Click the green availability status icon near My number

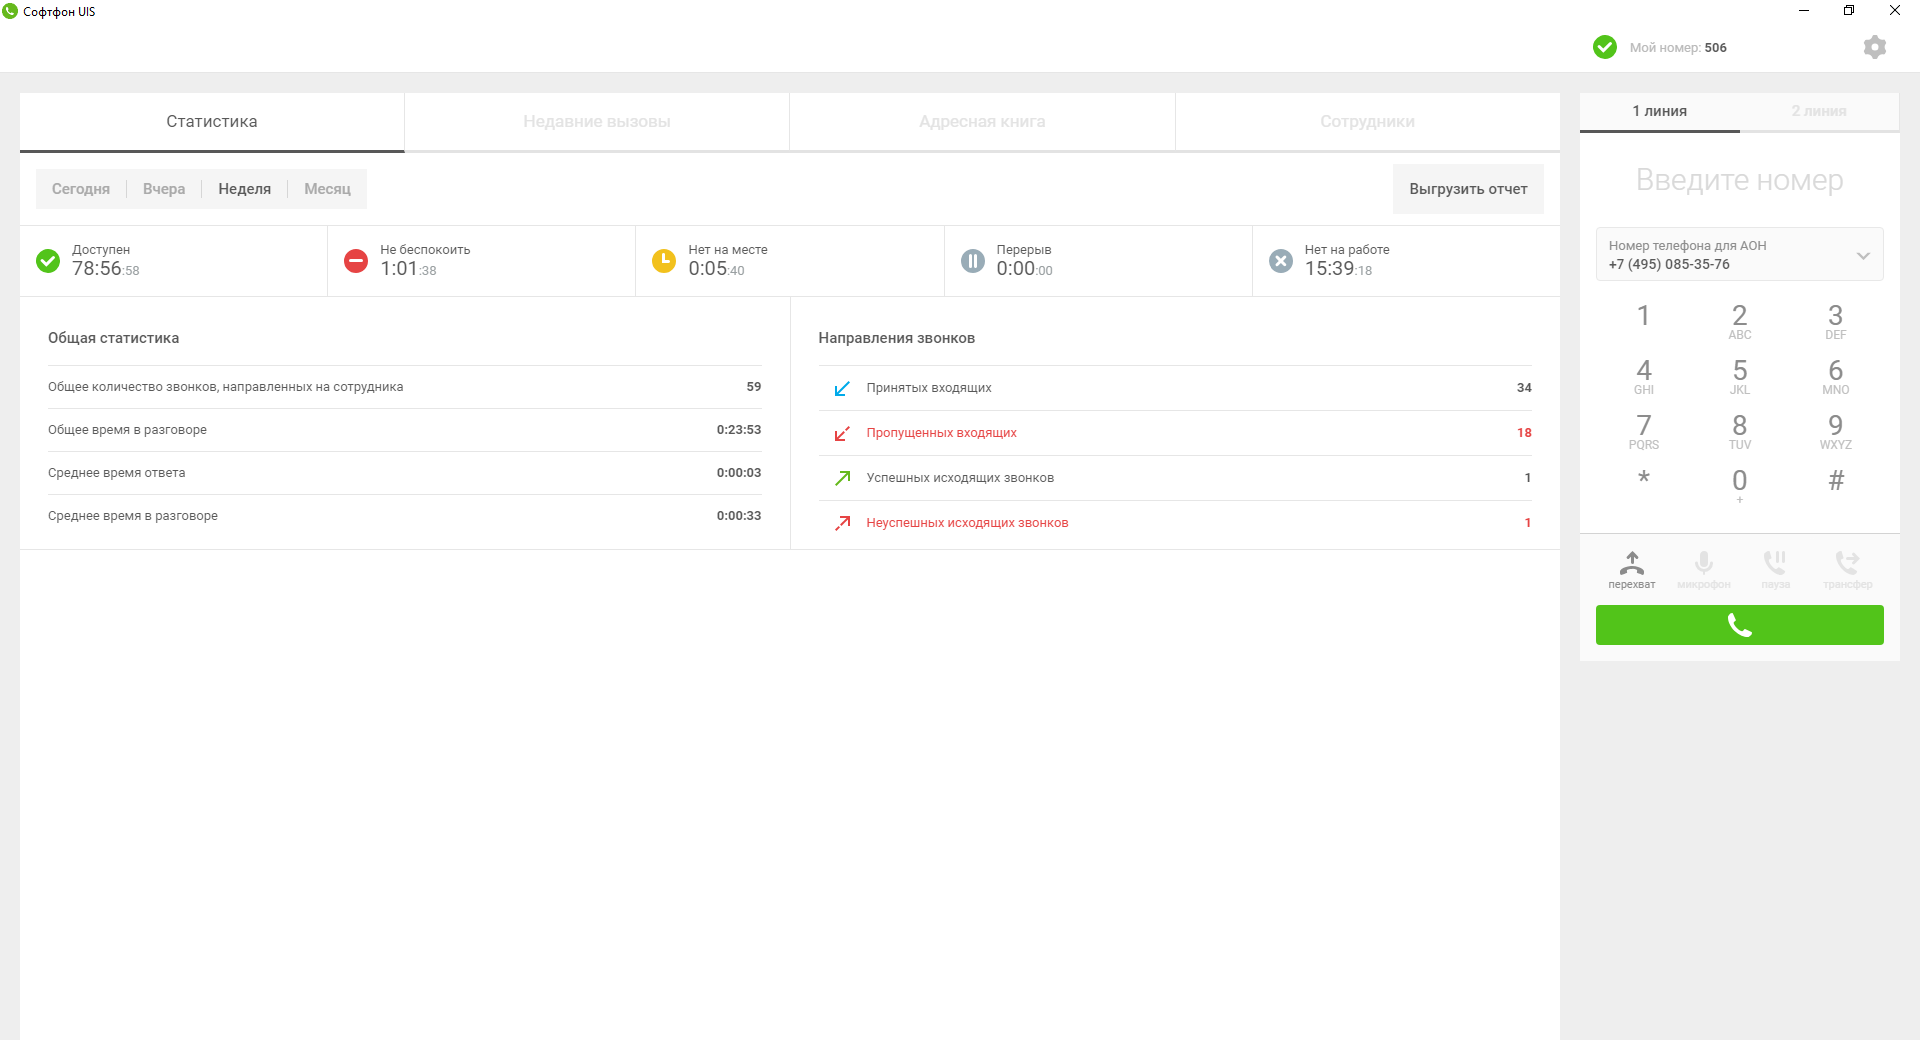tap(1604, 47)
